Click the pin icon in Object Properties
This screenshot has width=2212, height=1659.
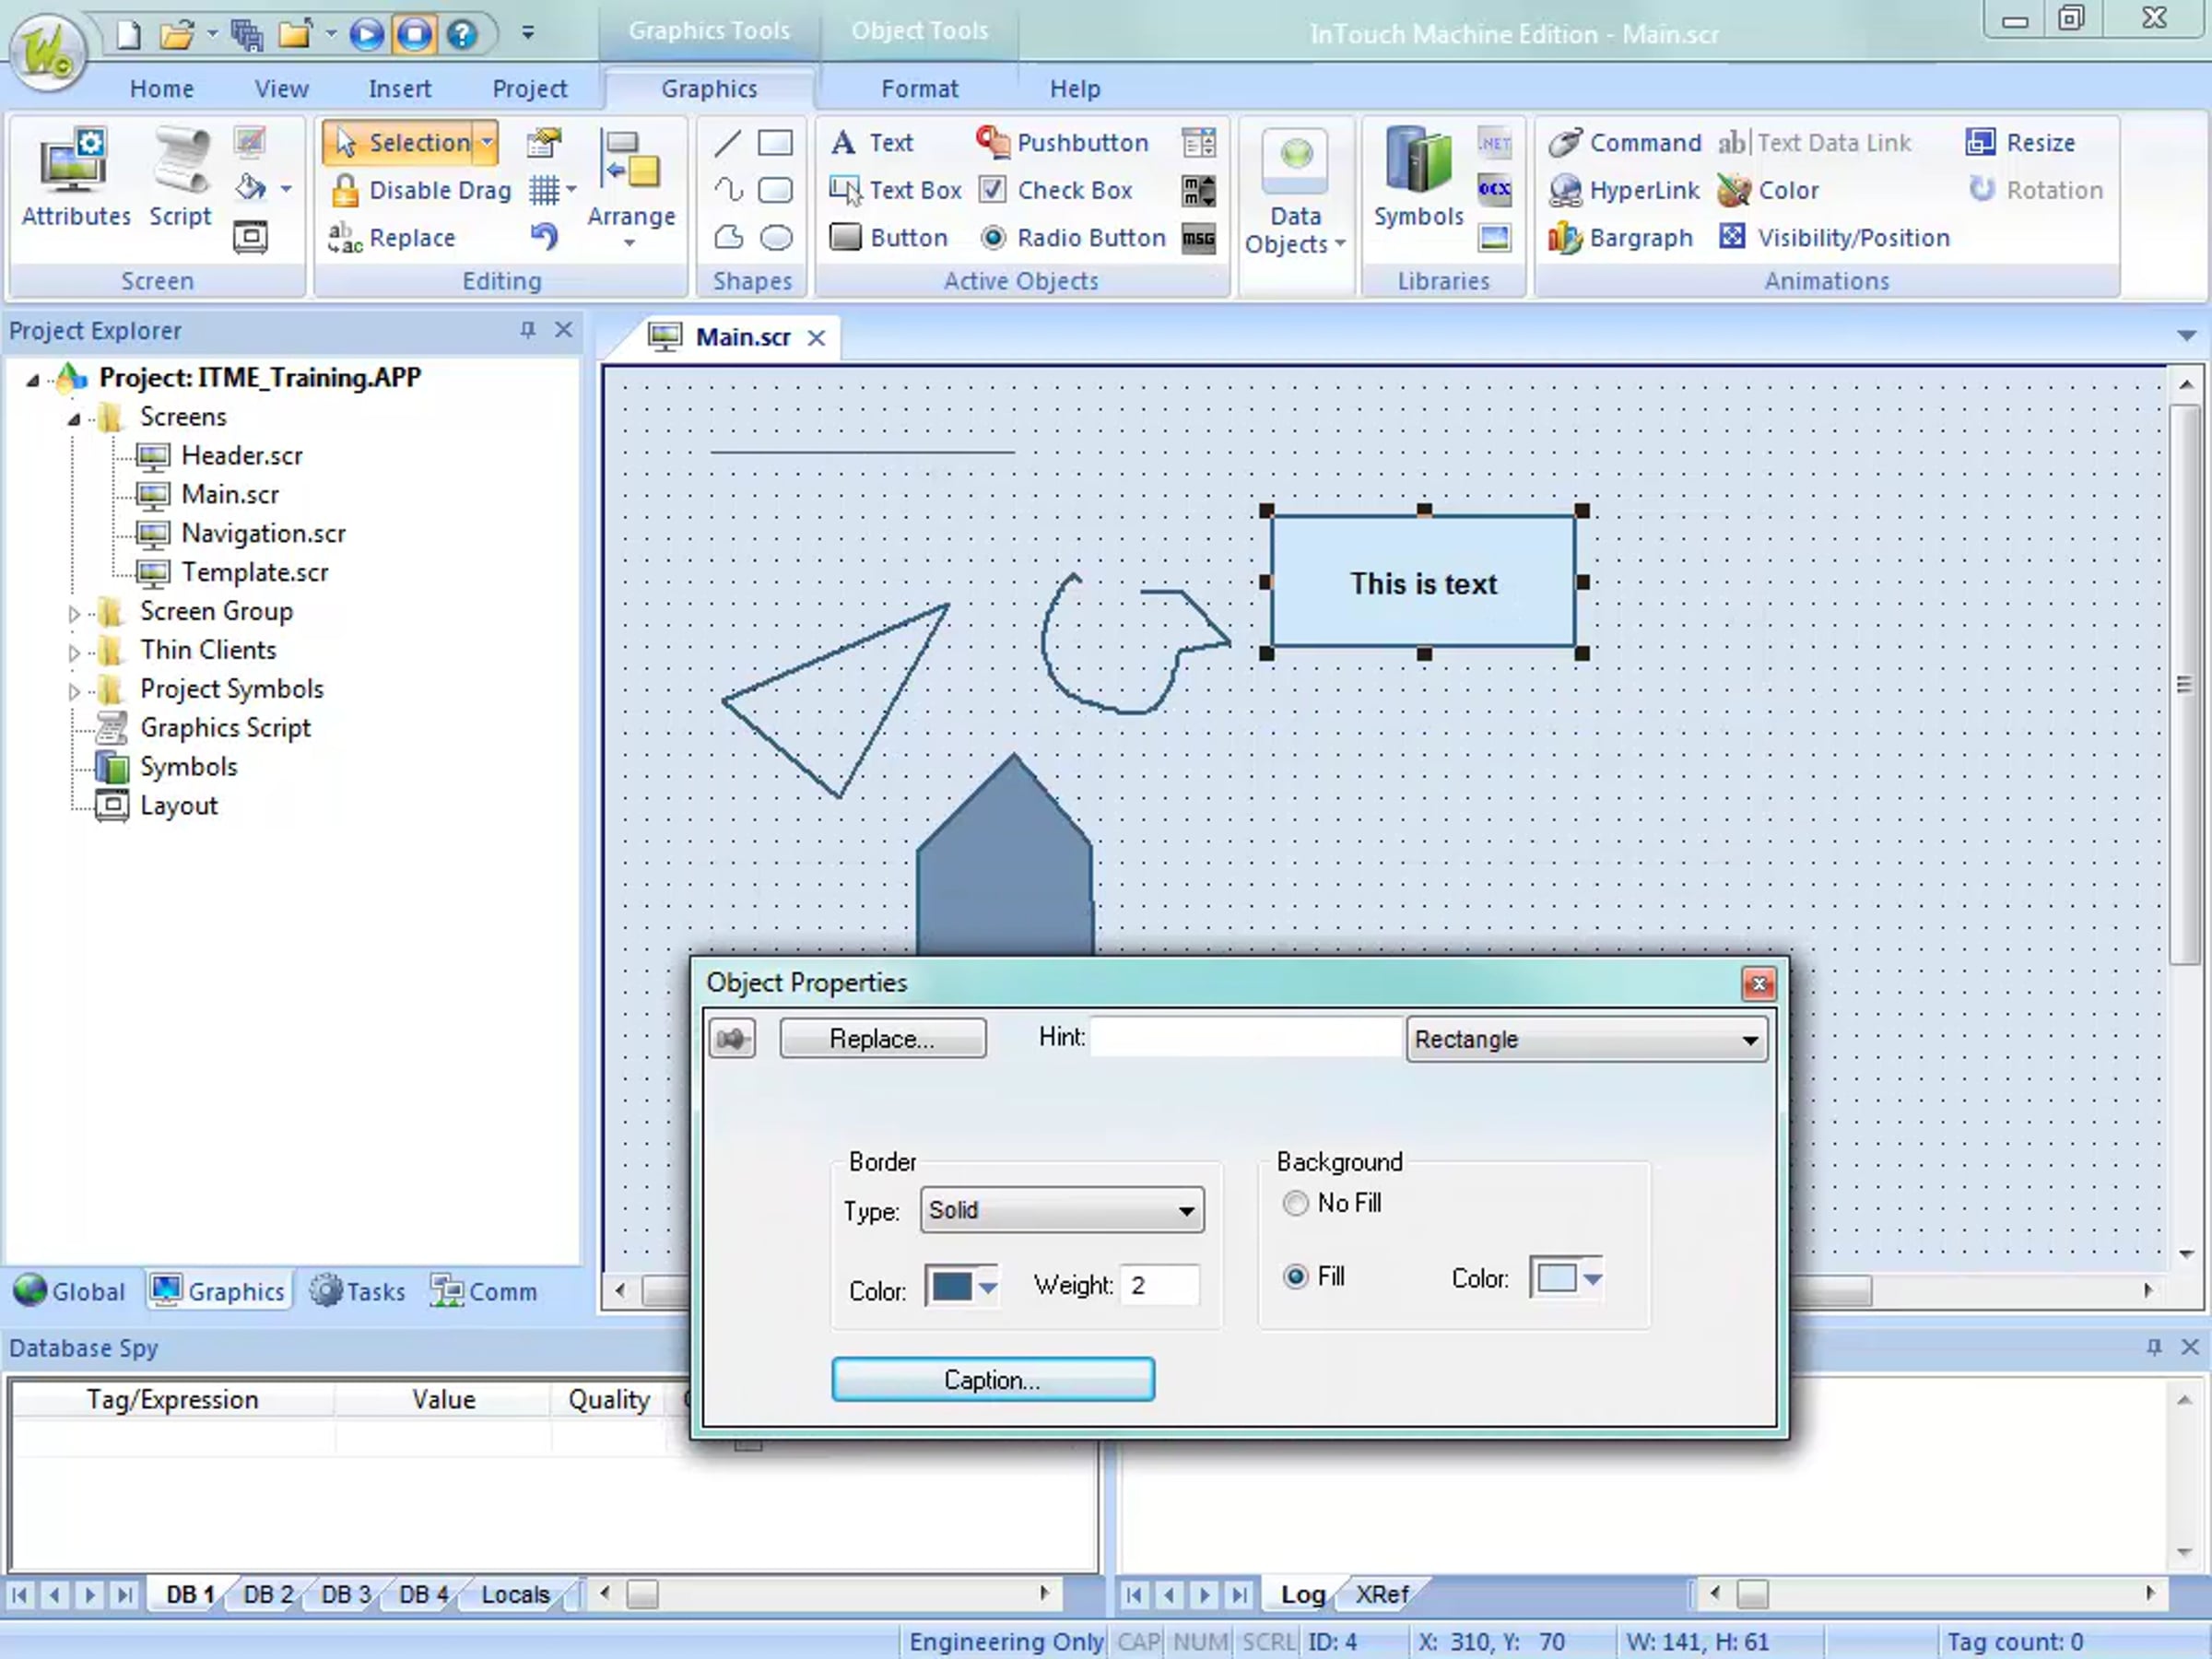[x=732, y=1039]
